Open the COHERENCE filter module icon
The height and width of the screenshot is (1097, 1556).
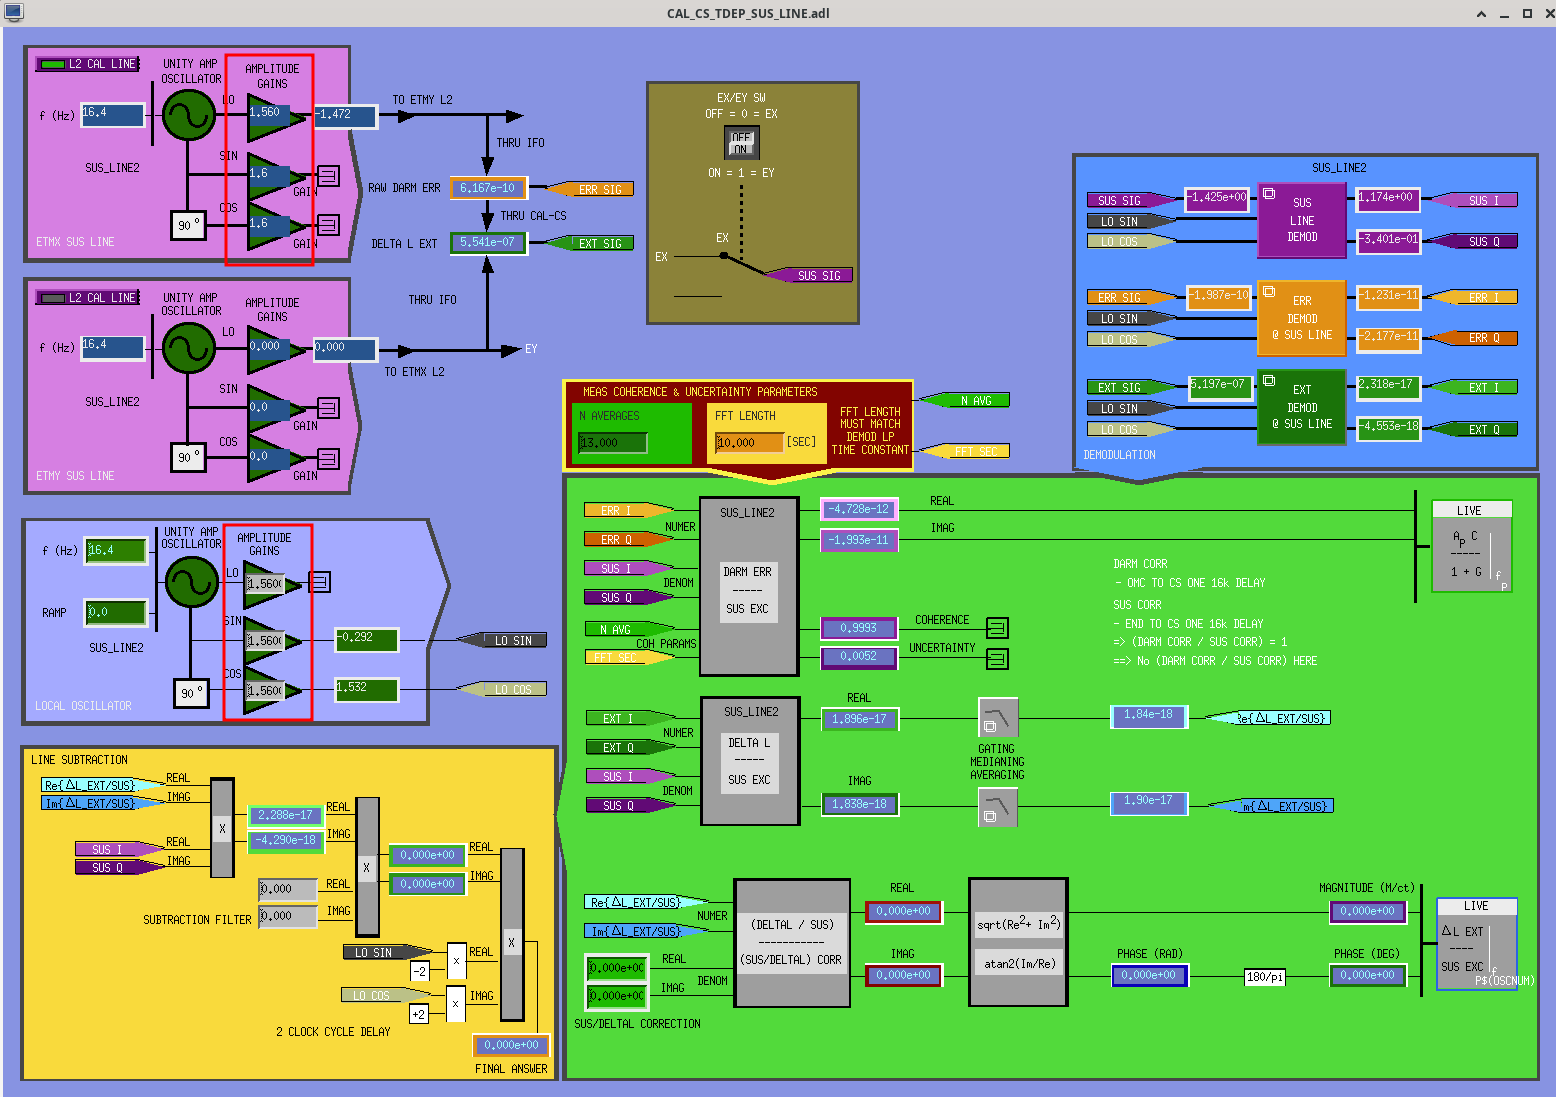coord(997,628)
